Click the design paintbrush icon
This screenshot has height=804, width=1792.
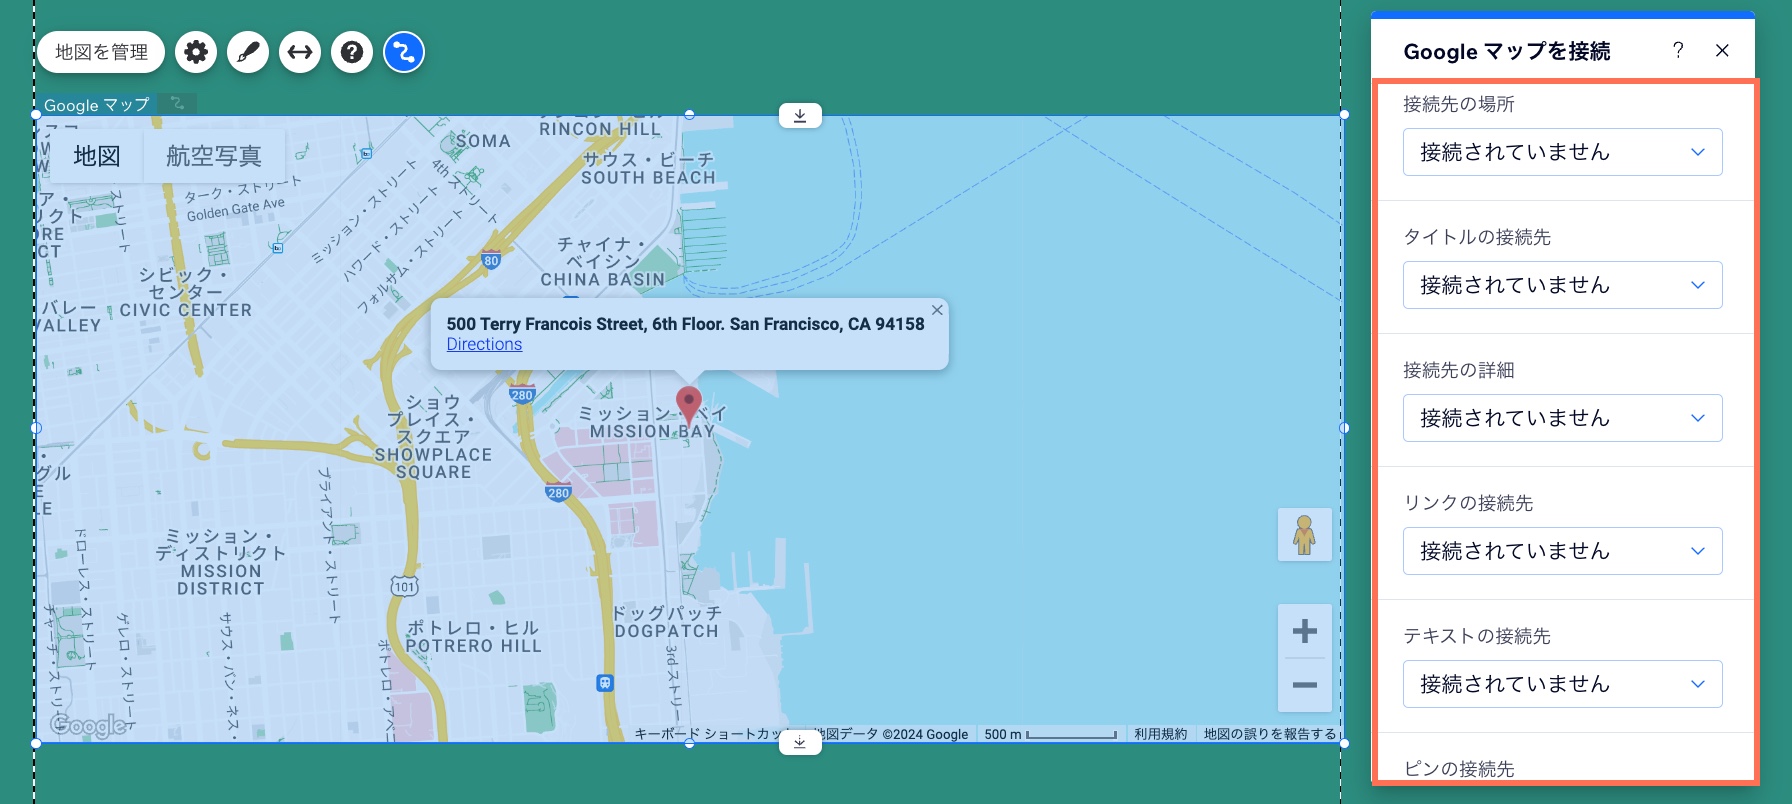pyautogui.click(x=248, y=52)
